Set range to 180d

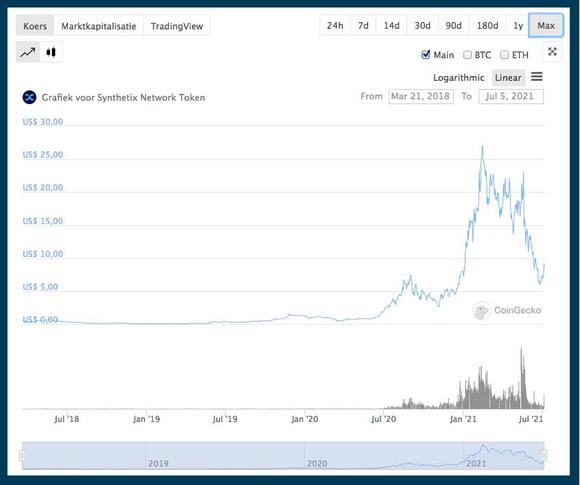click(x=487, y=26)
